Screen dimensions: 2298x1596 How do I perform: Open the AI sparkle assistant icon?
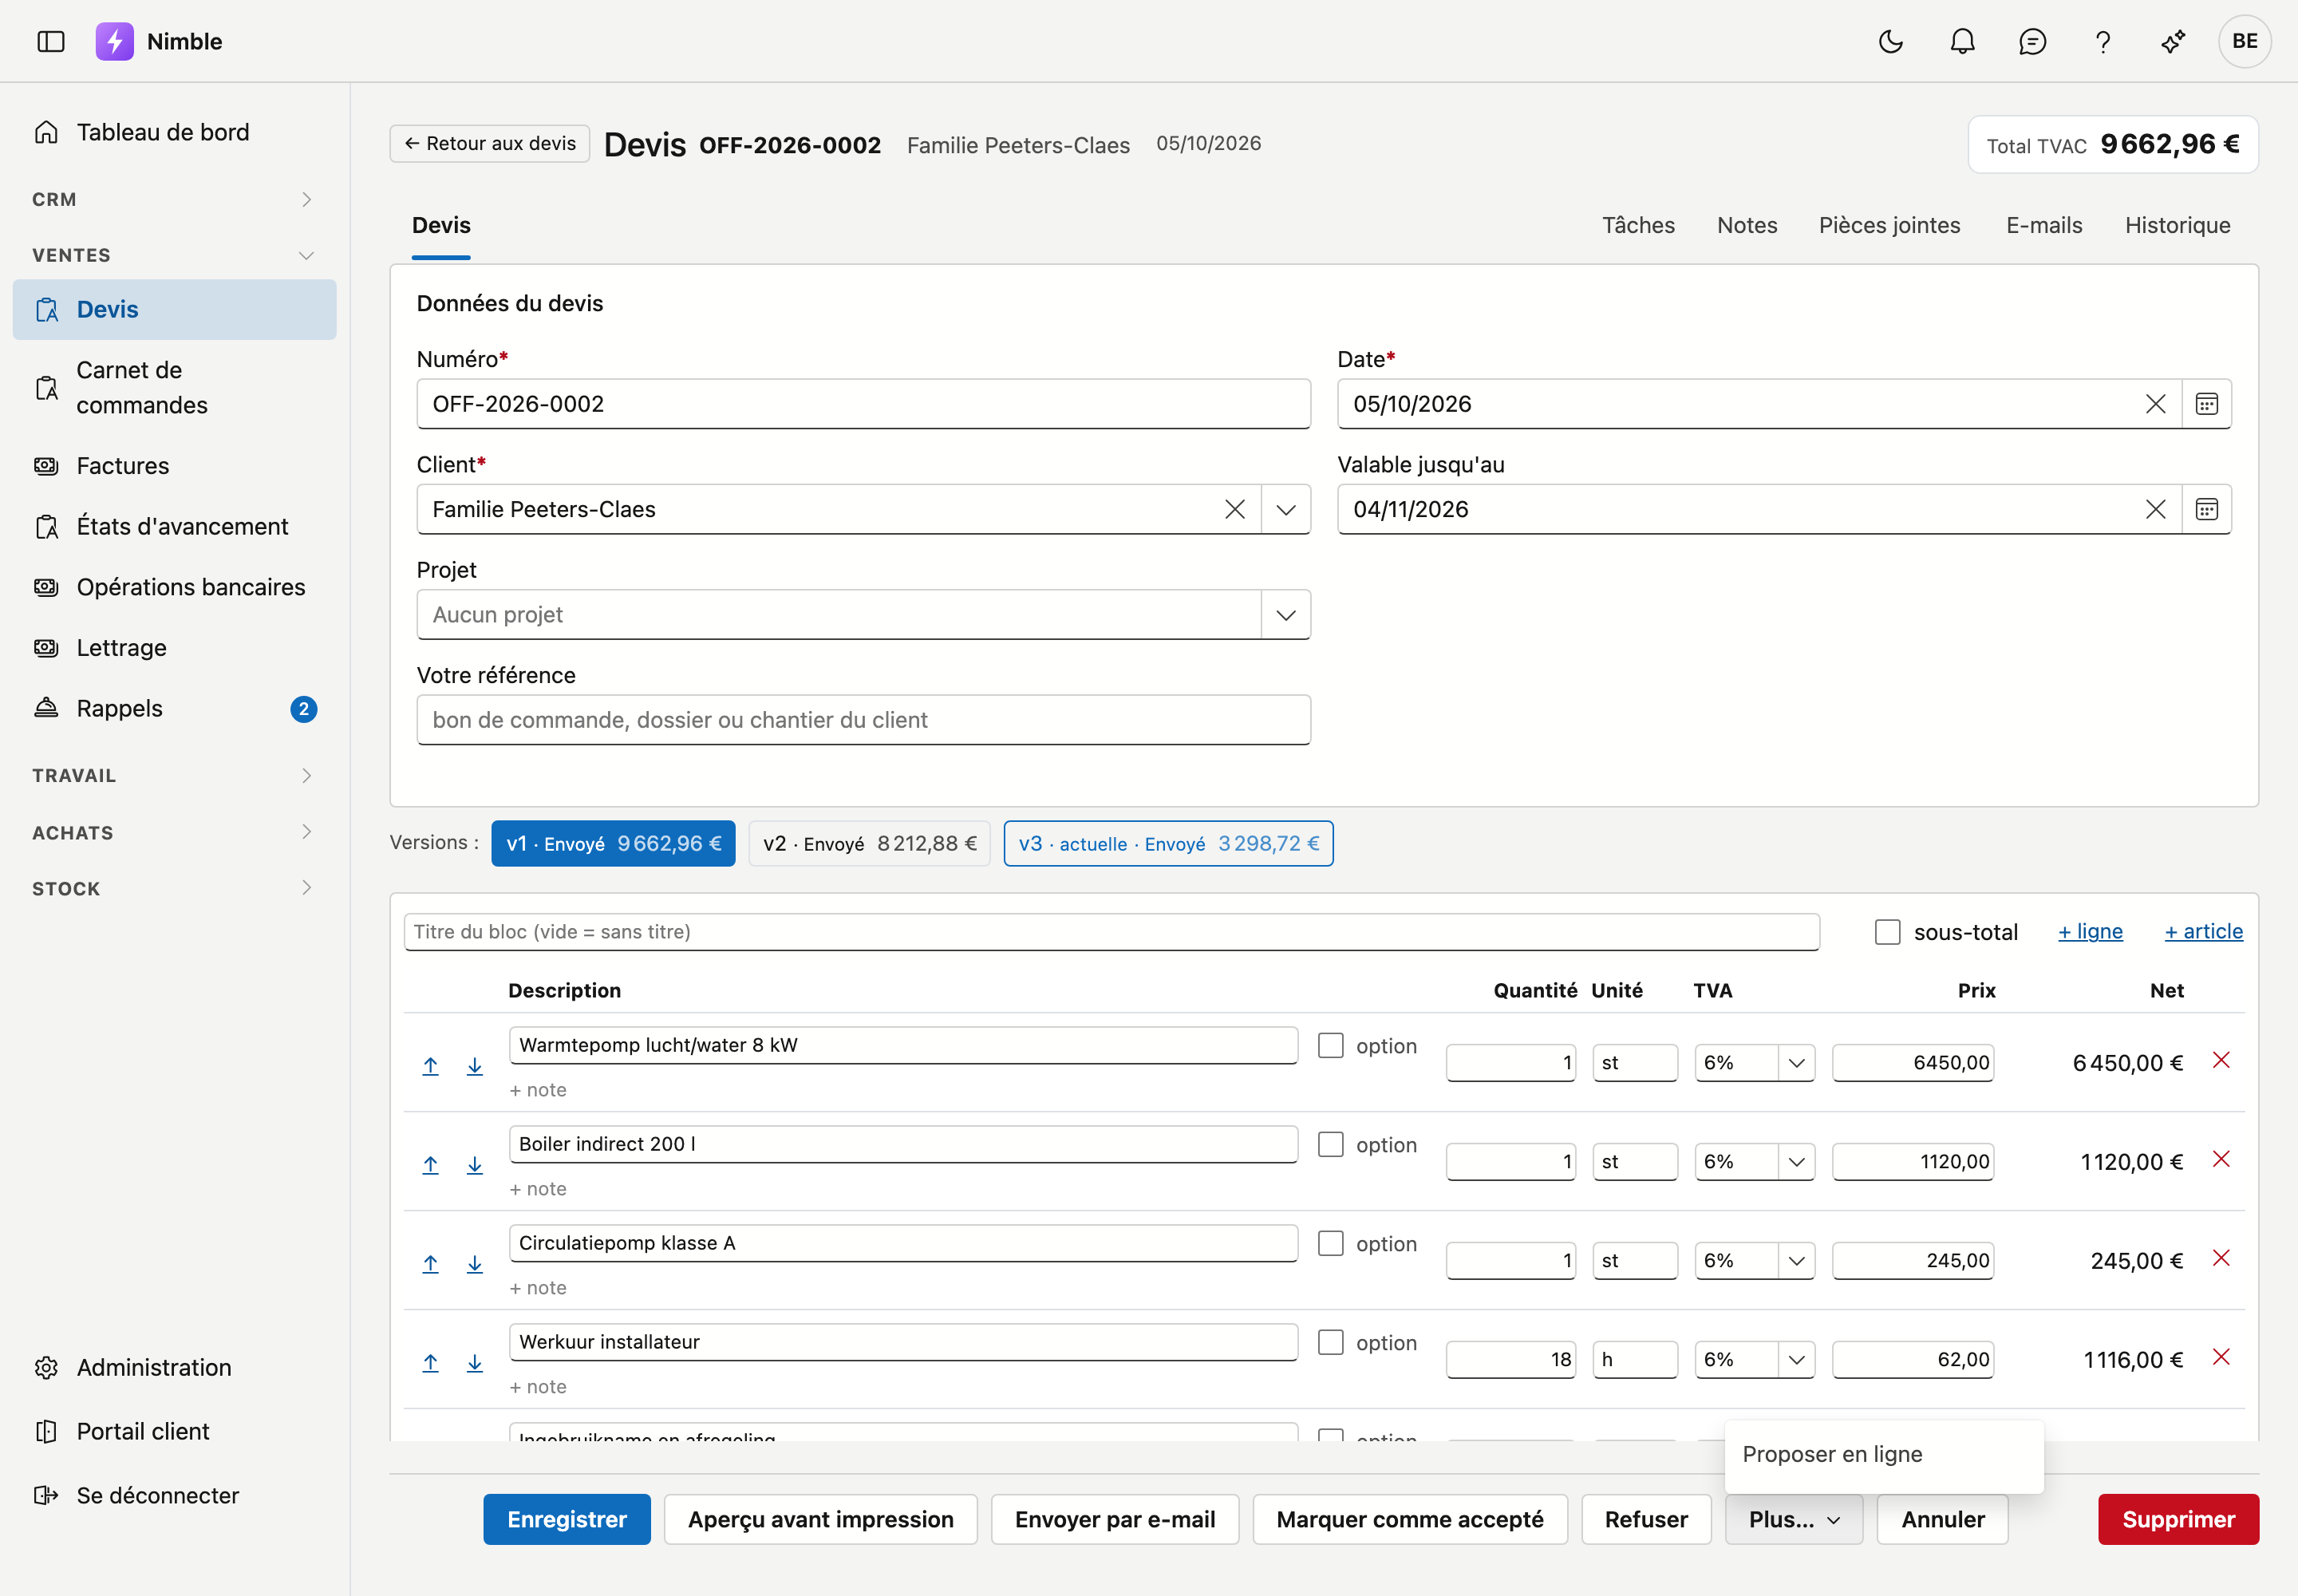2173,41
